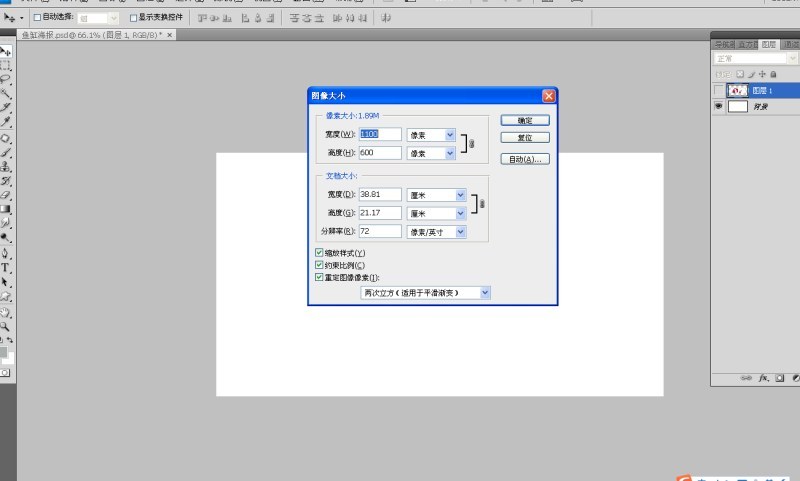The width and height of the screenshot is (800, 481).
Task: Select the Healing Brush tool
Action: click(x=6, y=138)
